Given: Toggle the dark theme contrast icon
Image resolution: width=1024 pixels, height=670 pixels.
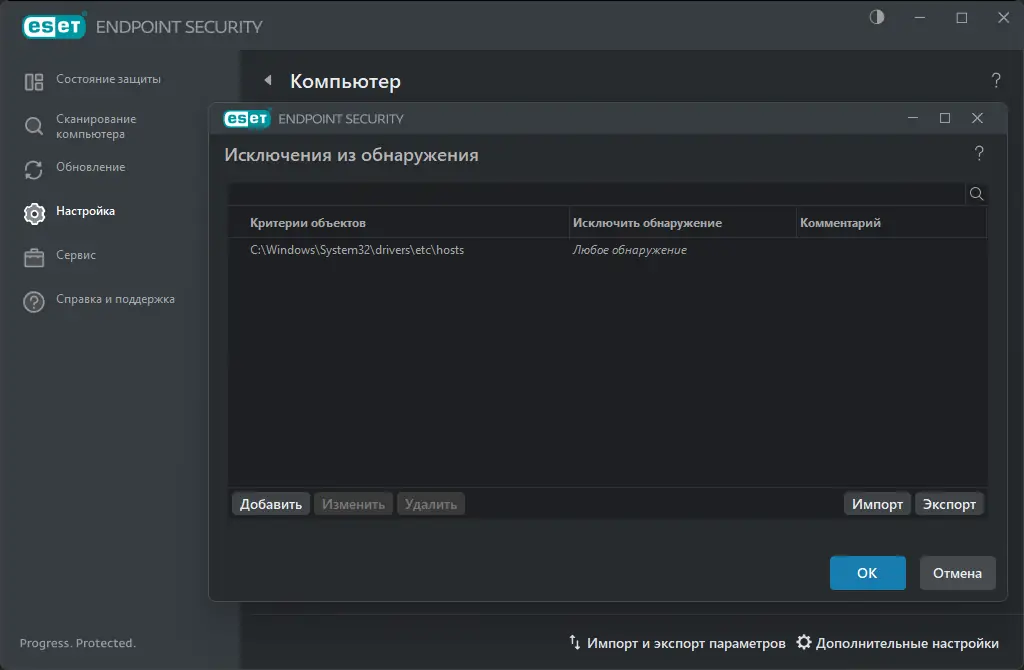Looking at the screenshot, I should pos(876,17).
